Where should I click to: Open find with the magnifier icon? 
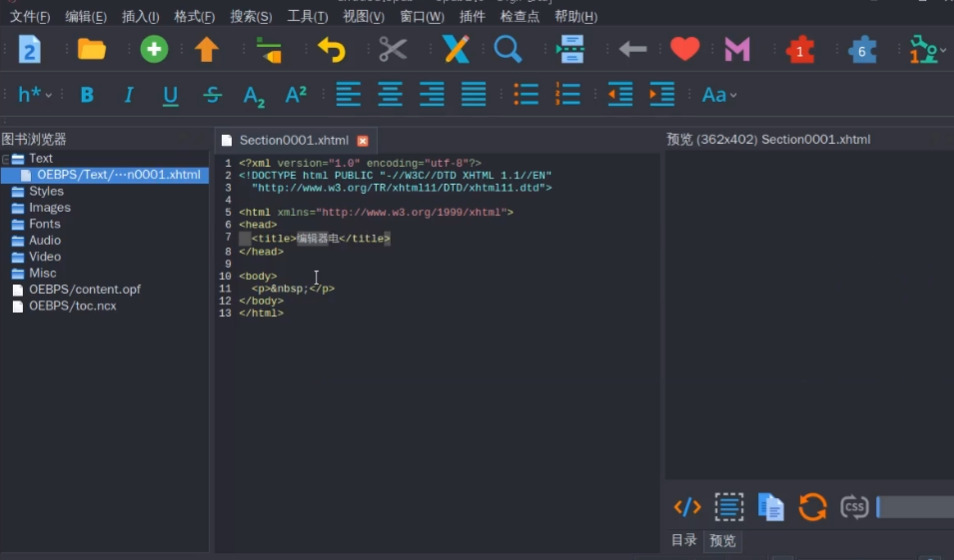pos(508,49)
